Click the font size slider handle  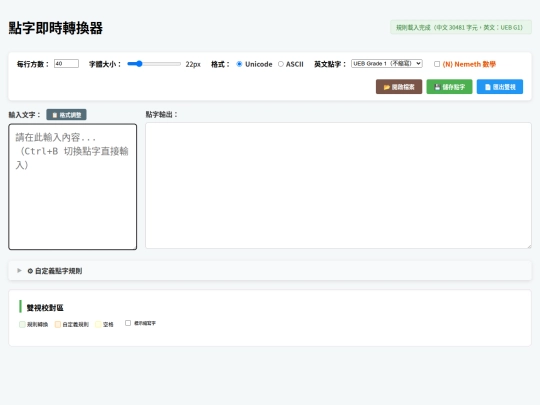(x=139, y=64)
